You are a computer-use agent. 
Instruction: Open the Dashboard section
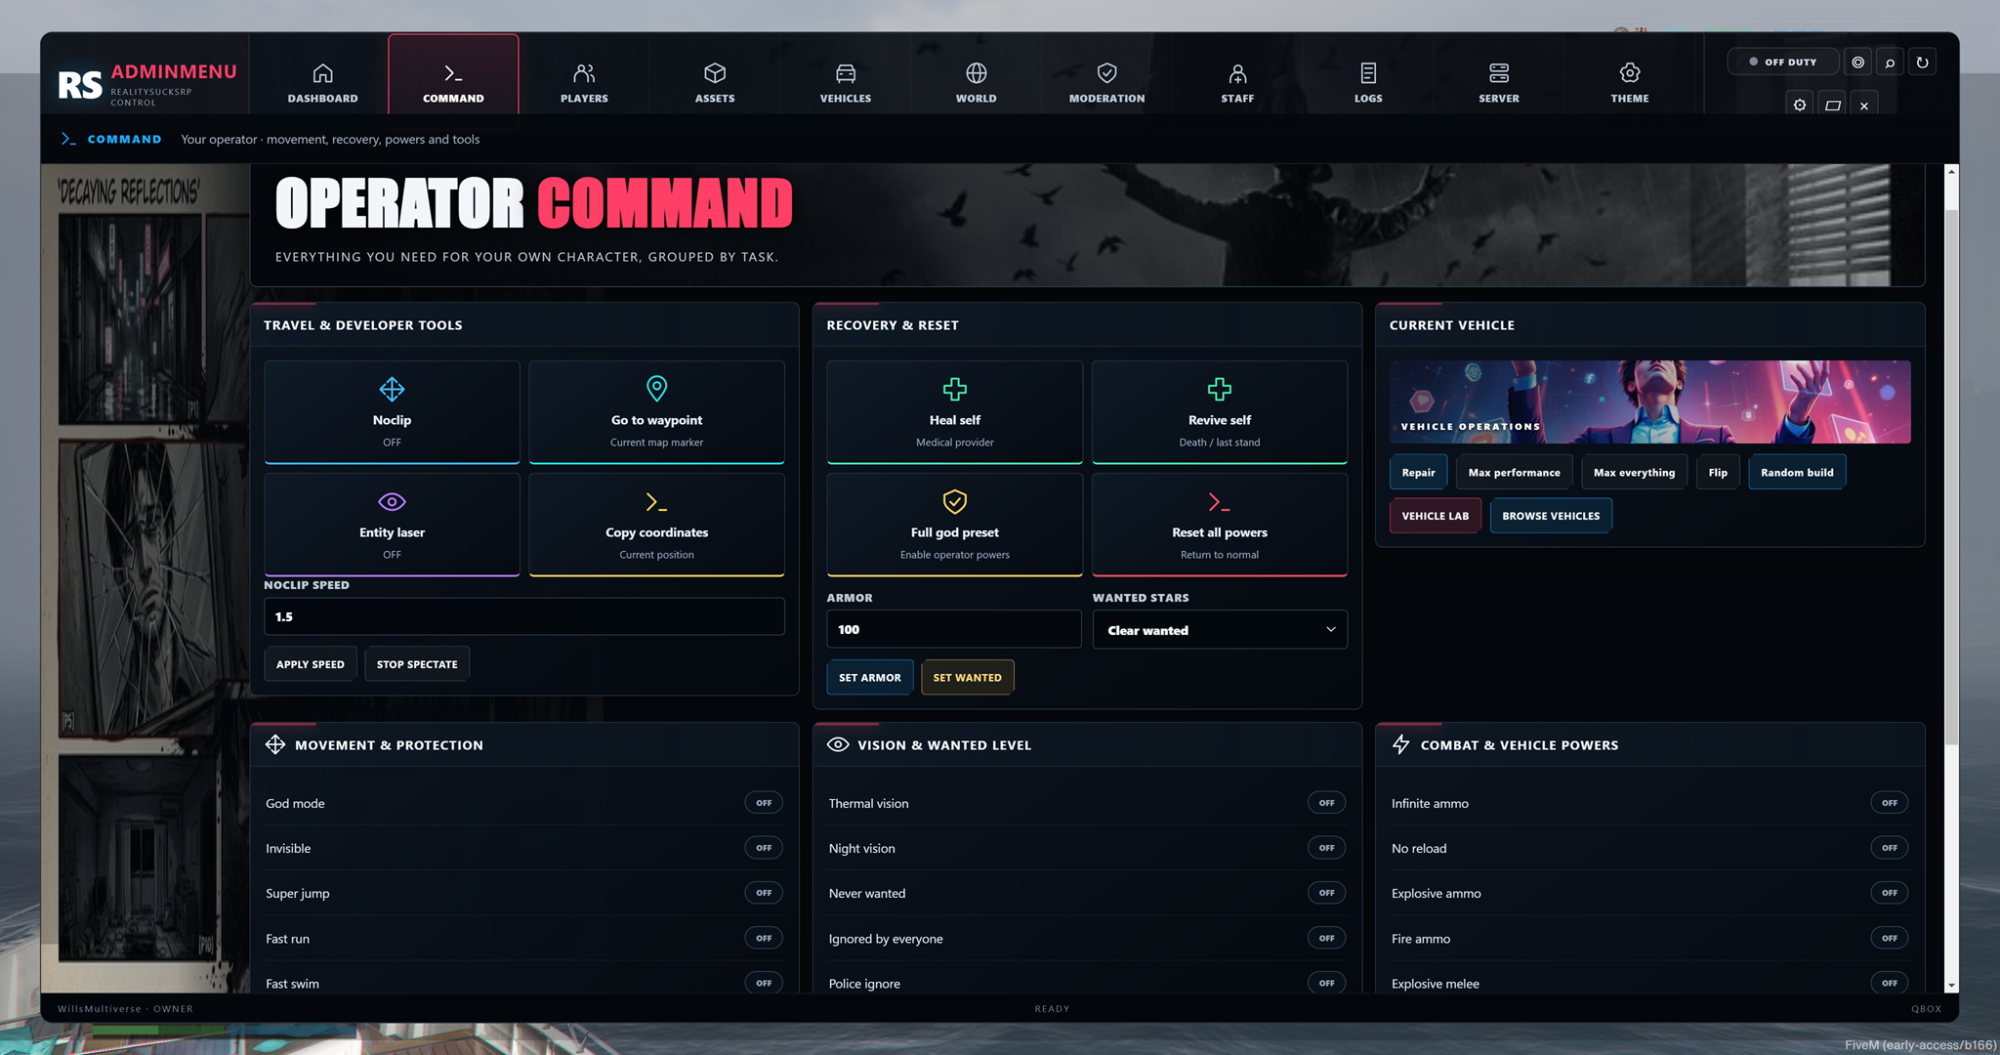323,83
